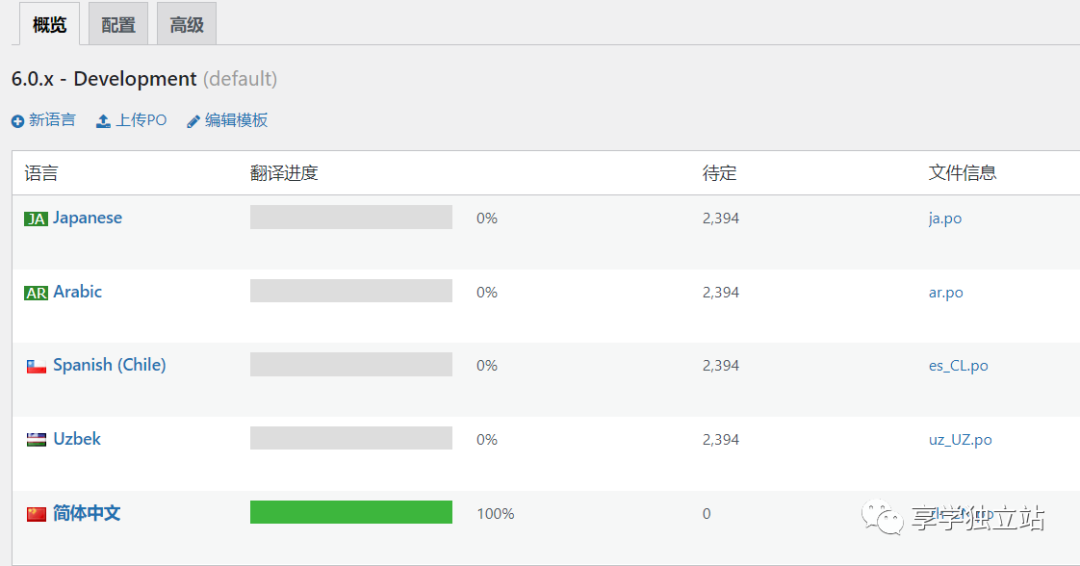The image size is (1080, 566).
Task: Click the green AR Arabic language badge
Action: point(36,293)
